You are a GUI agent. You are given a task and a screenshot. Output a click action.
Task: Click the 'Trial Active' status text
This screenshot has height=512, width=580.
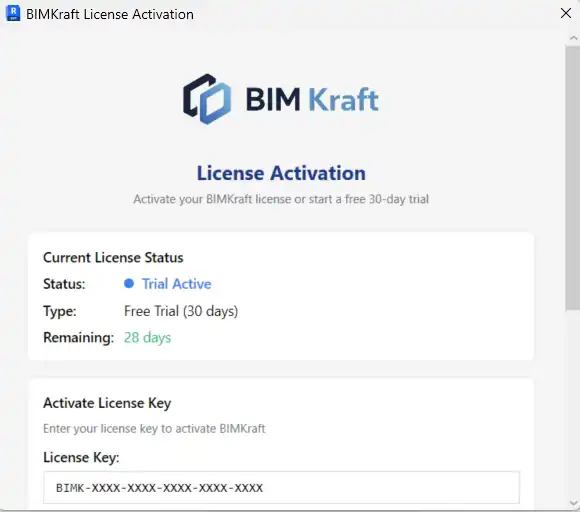coord(177,284)
